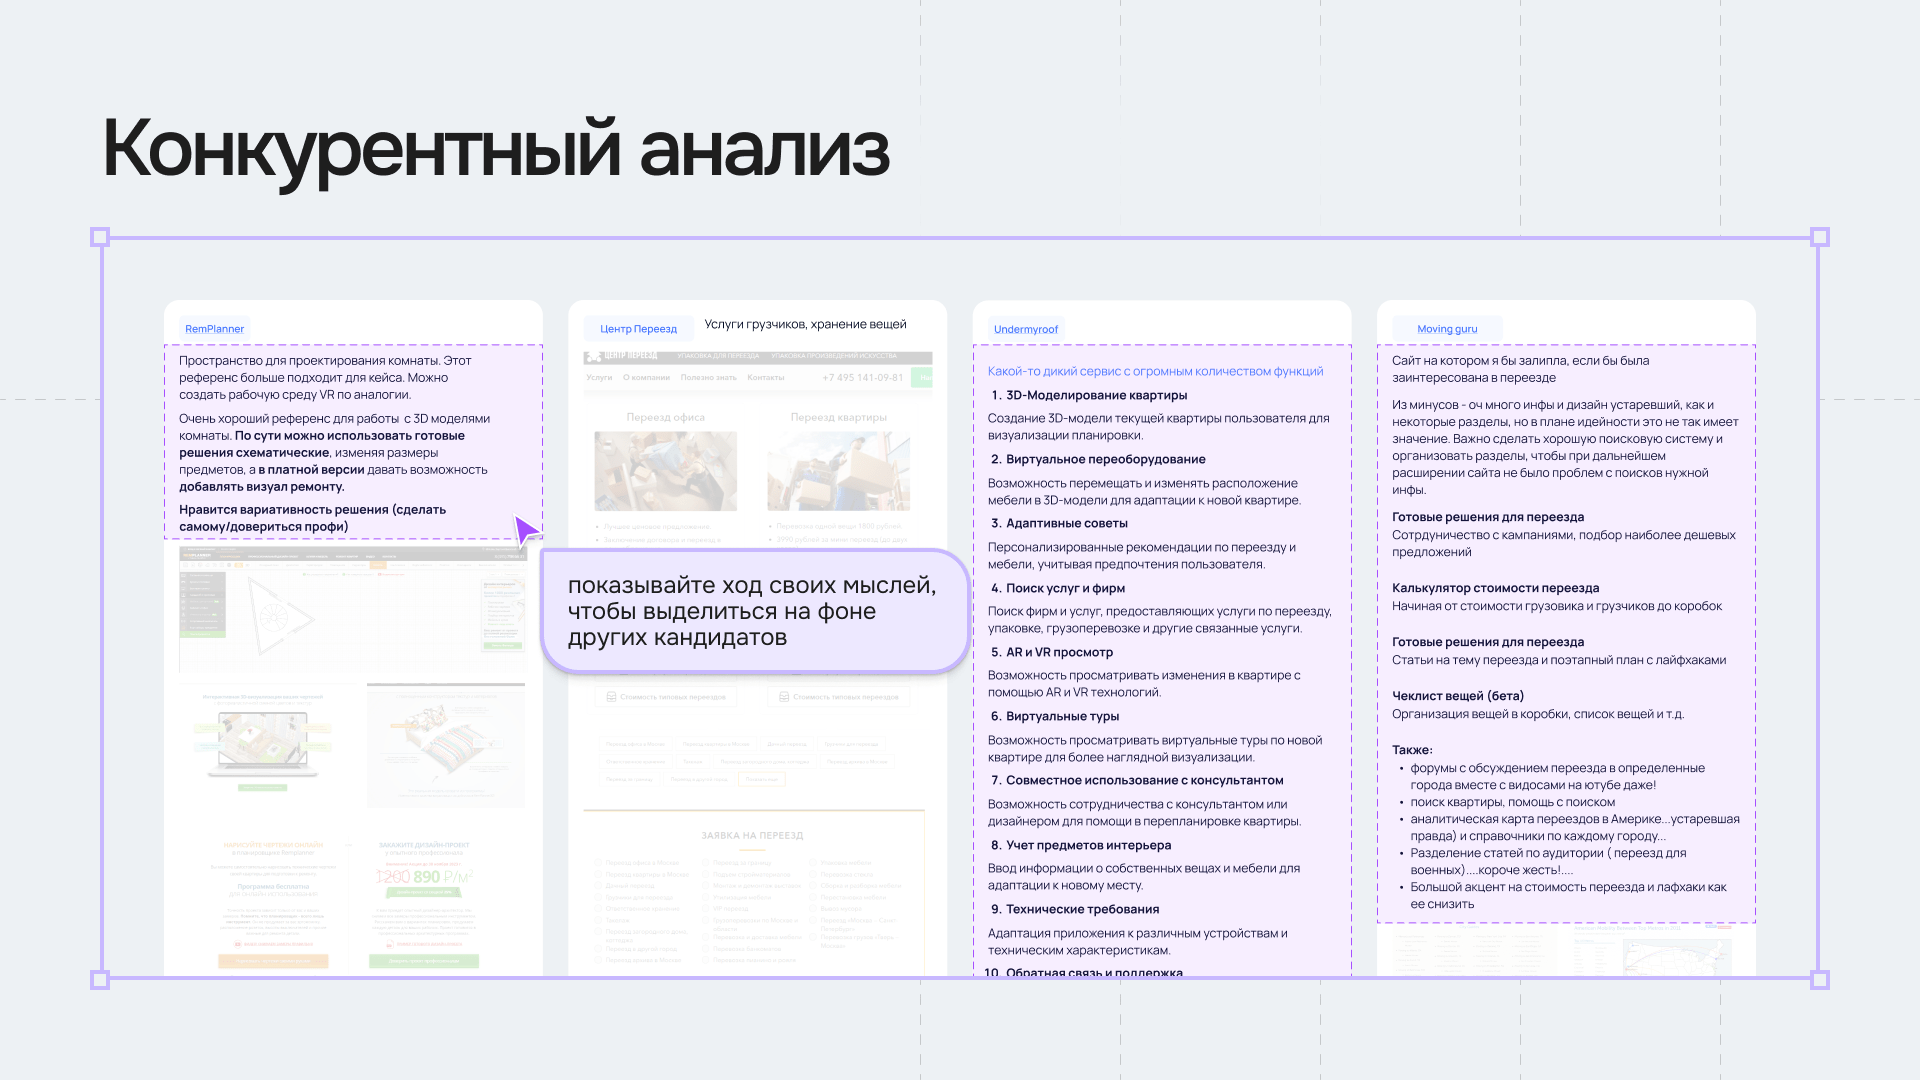This screenshot has height=1080, width=1920.
Task: Open the Услуги dropdown menu
Action: 599,377
